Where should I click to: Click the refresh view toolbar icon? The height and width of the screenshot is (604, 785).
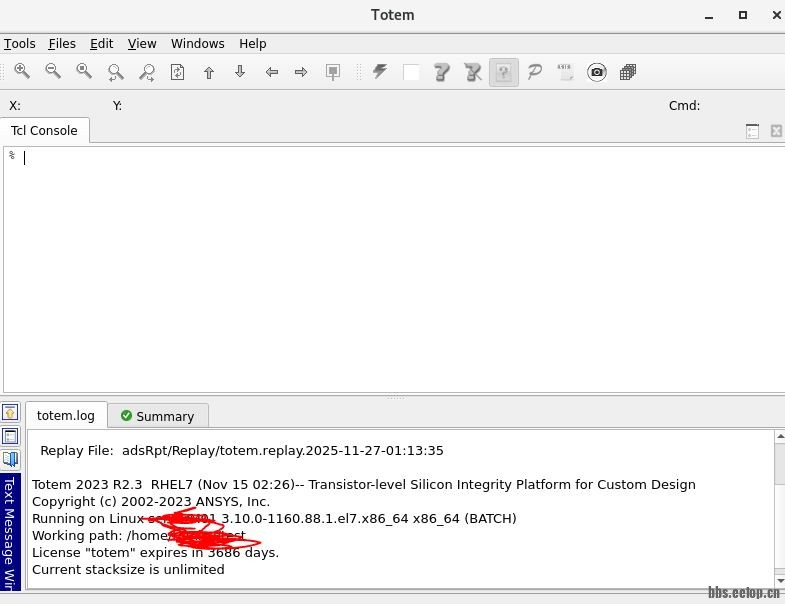pyautogui.click(x=178, y=72)
